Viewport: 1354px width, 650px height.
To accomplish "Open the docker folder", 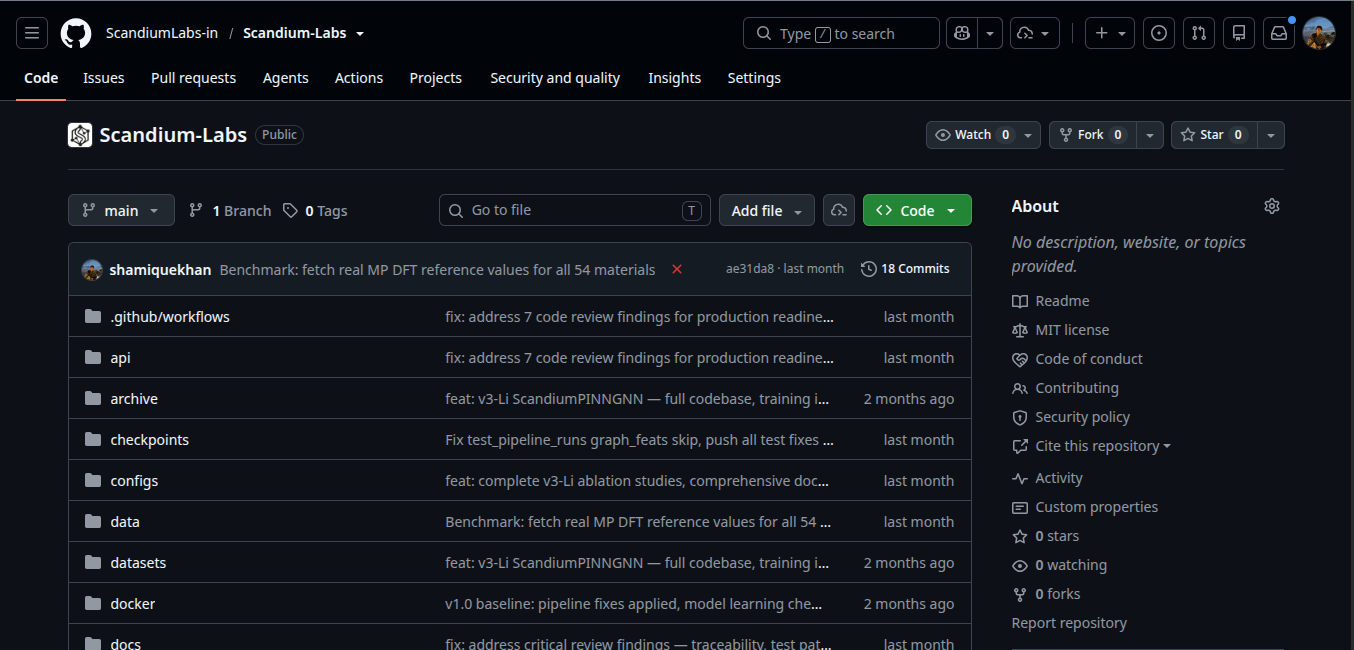I will coord(133,604).
